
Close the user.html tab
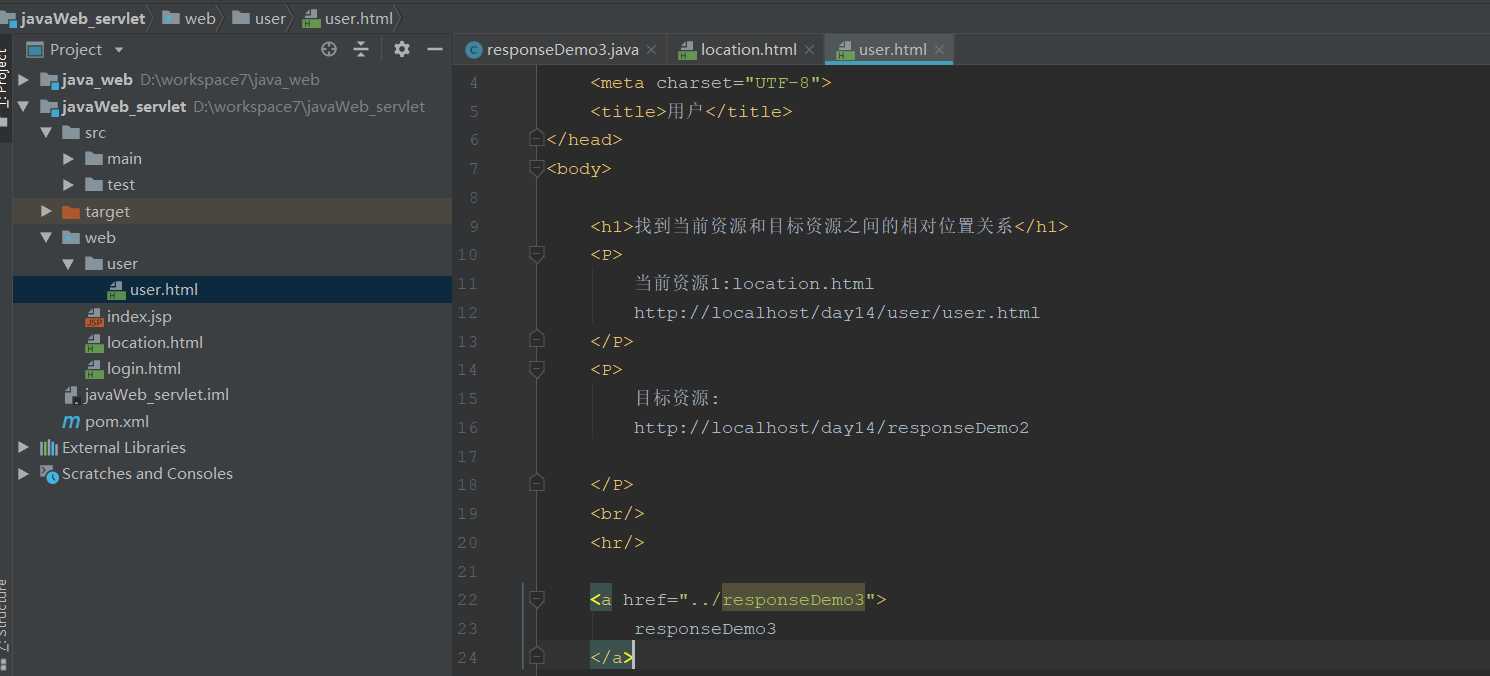coord(939,50)
